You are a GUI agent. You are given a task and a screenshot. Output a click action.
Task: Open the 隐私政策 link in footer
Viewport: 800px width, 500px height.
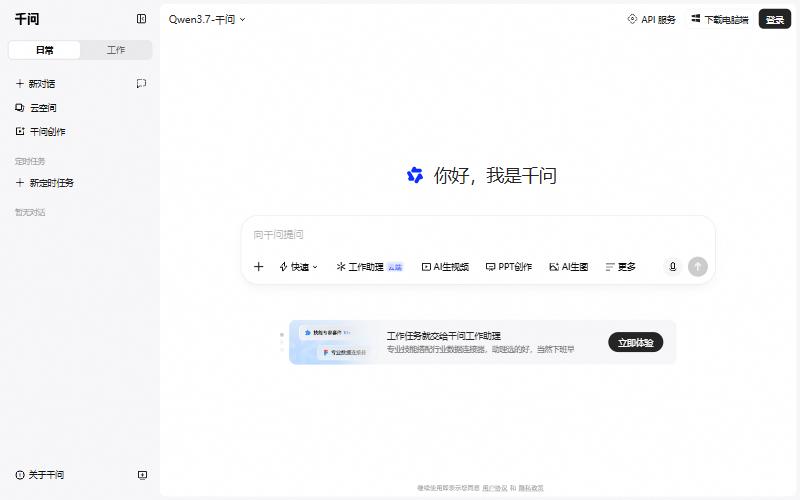click(531, 488)
